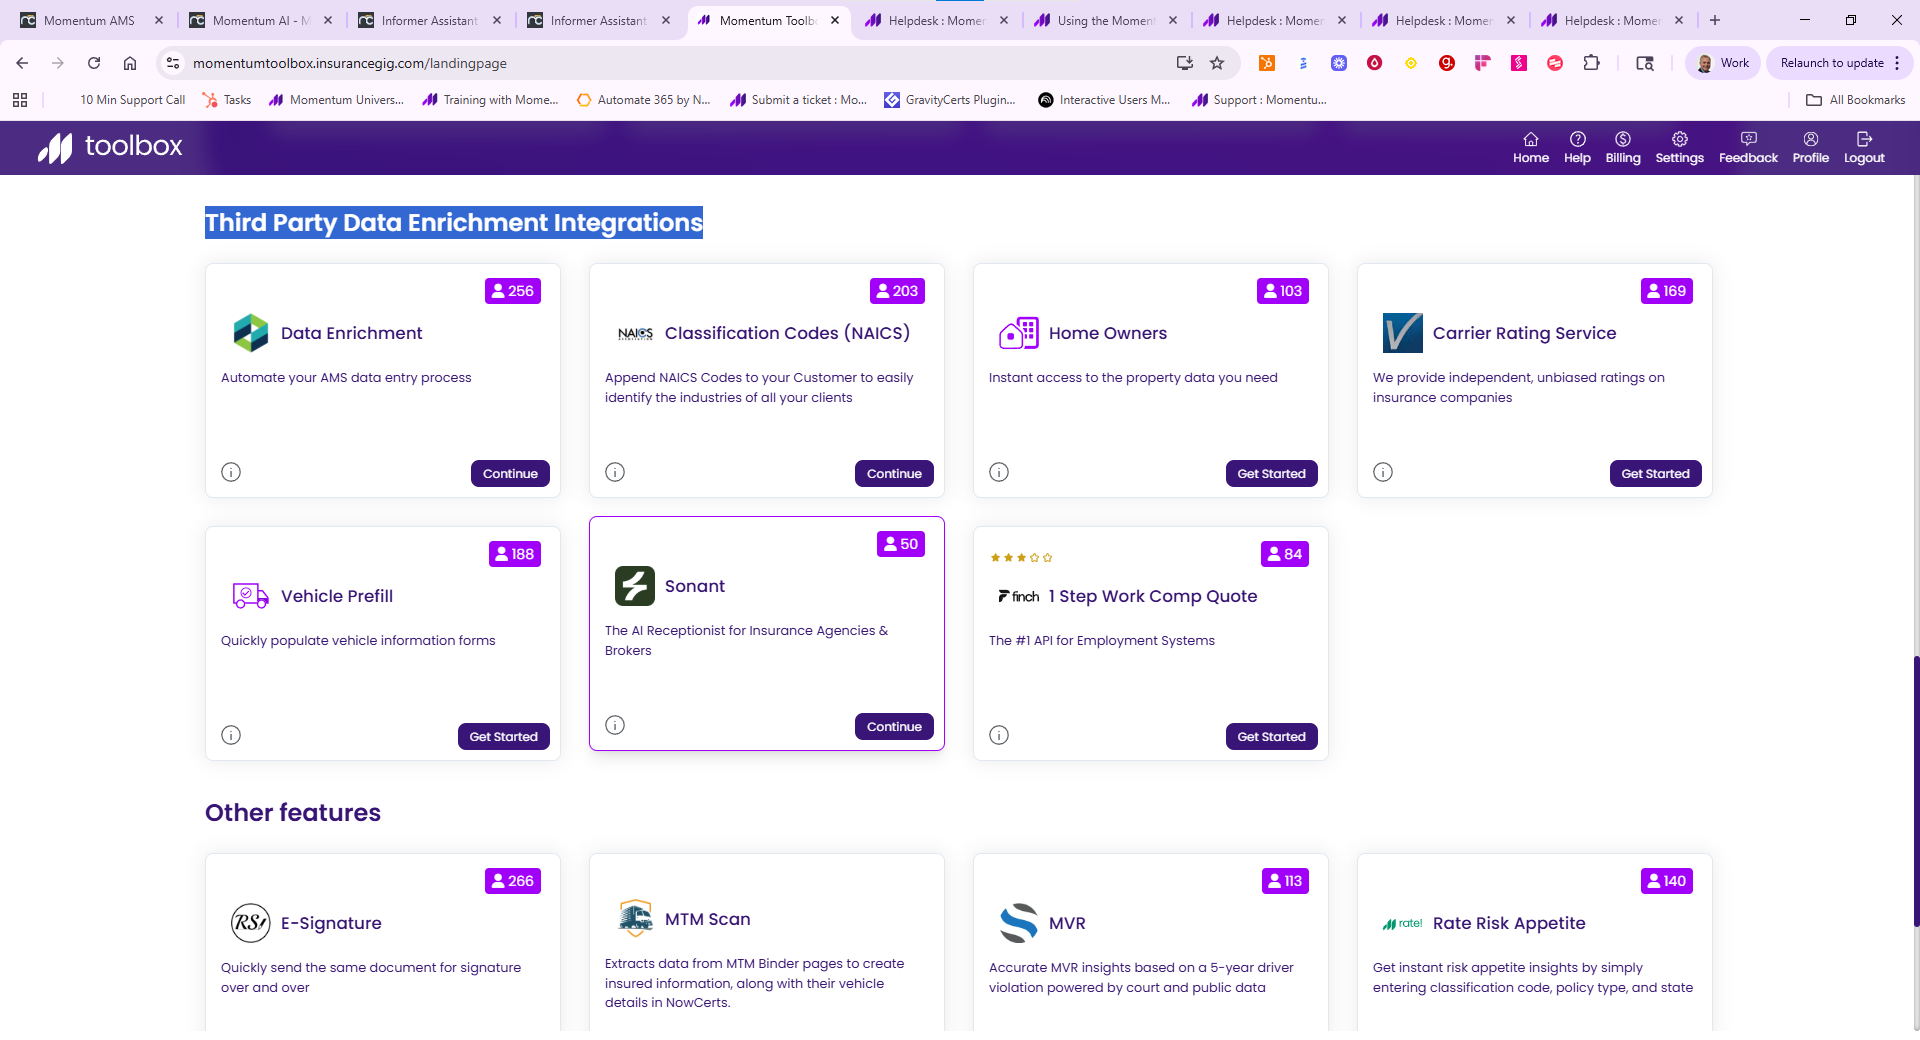
Task: Open the Home icon in toolbox header
Action: pyautogui.click(x=1530, y=147)
